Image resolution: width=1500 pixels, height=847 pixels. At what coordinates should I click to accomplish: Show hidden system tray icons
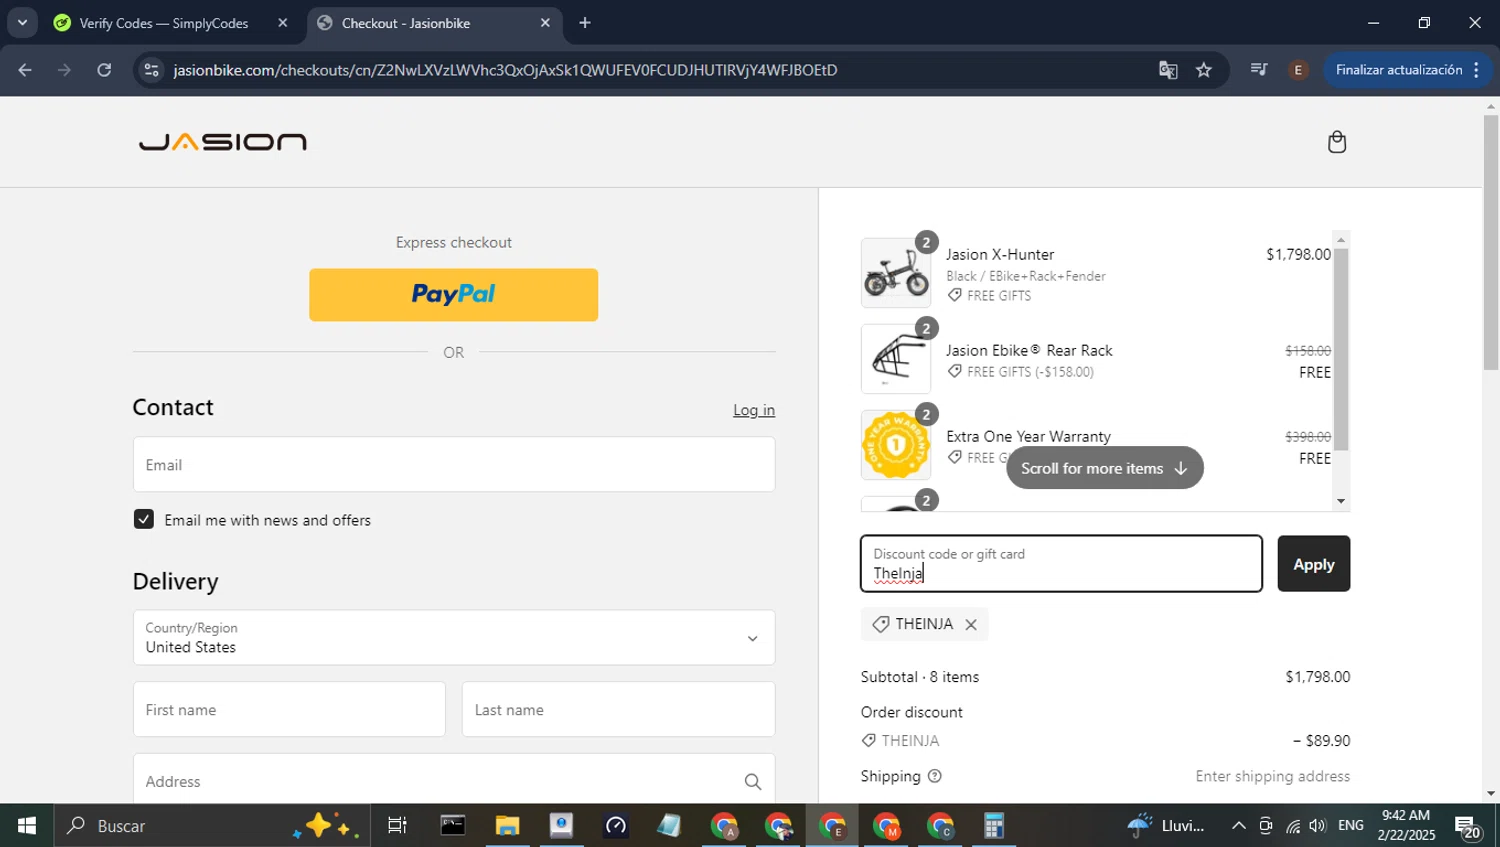[1238, 826]
